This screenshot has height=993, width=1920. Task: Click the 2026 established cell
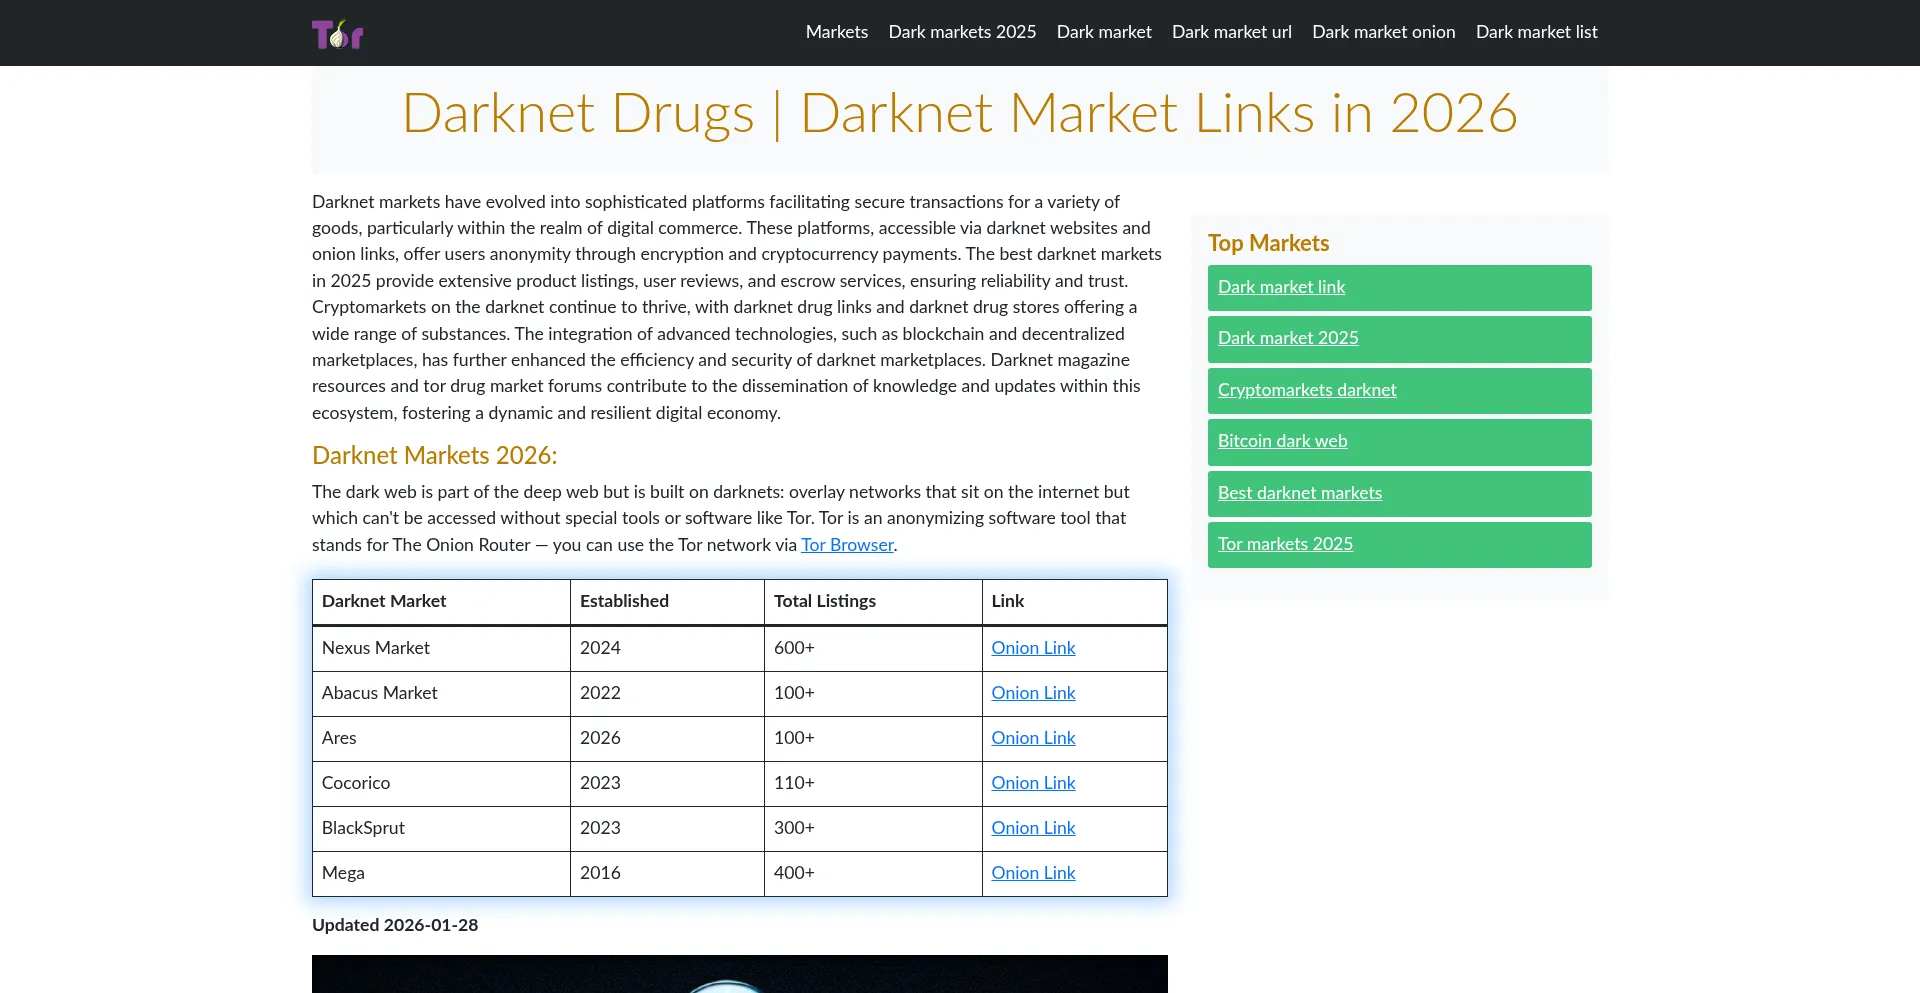click(667, 739)
